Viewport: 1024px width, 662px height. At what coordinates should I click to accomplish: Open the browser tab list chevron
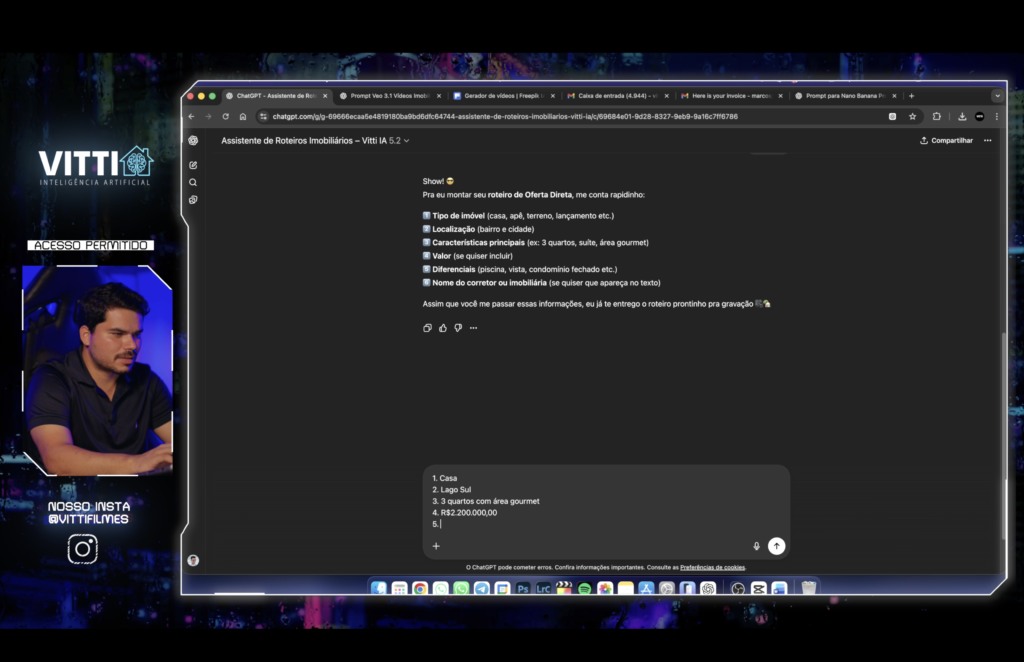997,96
